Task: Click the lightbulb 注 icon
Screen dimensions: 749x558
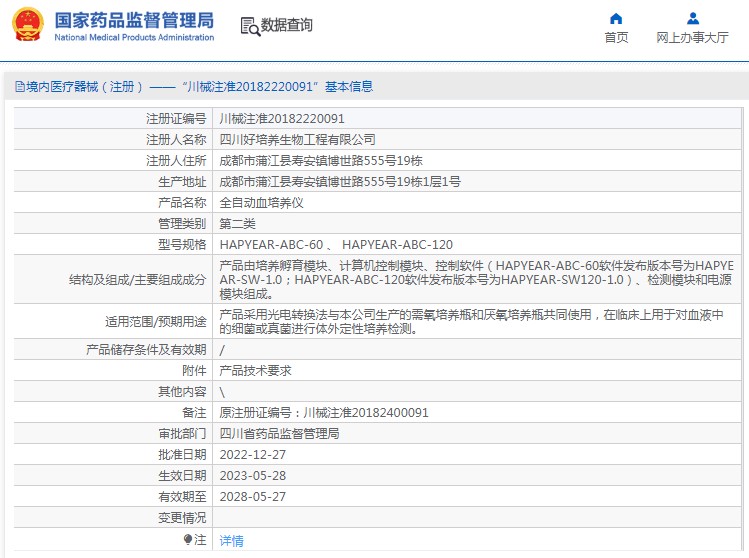Action: click(x=188, y=539)
